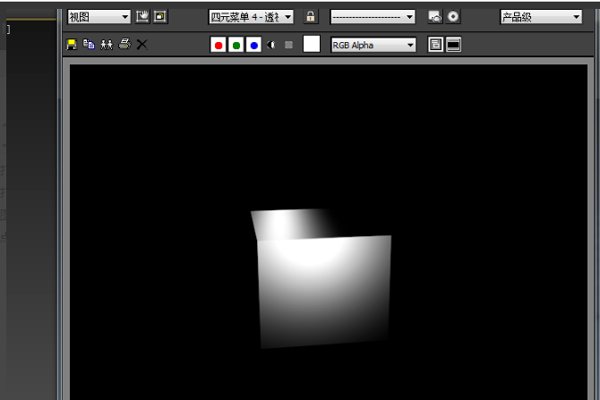Image resolution: width=600 pixels, height=400 pixels.
Task: Toggle the red channel display
Action: click(219, 45)
